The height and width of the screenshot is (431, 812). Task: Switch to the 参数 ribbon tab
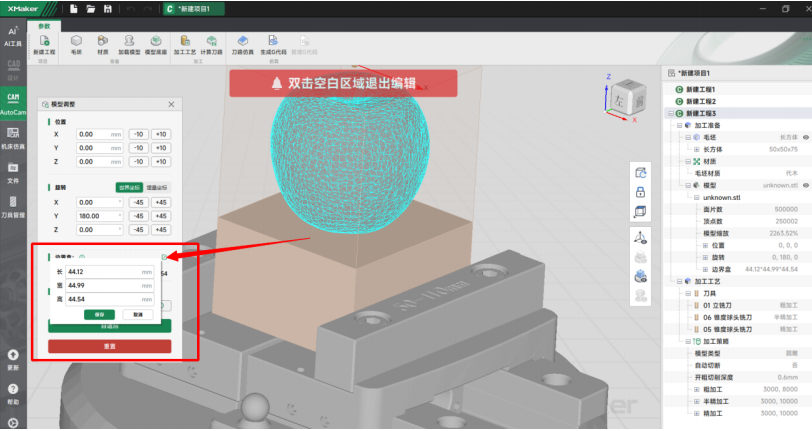[43, 25]
